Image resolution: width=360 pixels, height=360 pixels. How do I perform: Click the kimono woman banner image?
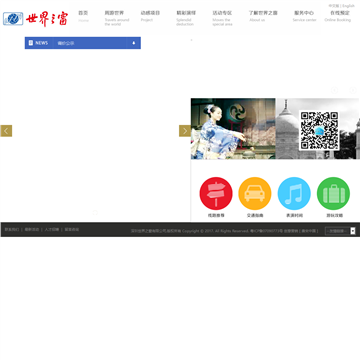pyautogui.click(x=233, y=128)
